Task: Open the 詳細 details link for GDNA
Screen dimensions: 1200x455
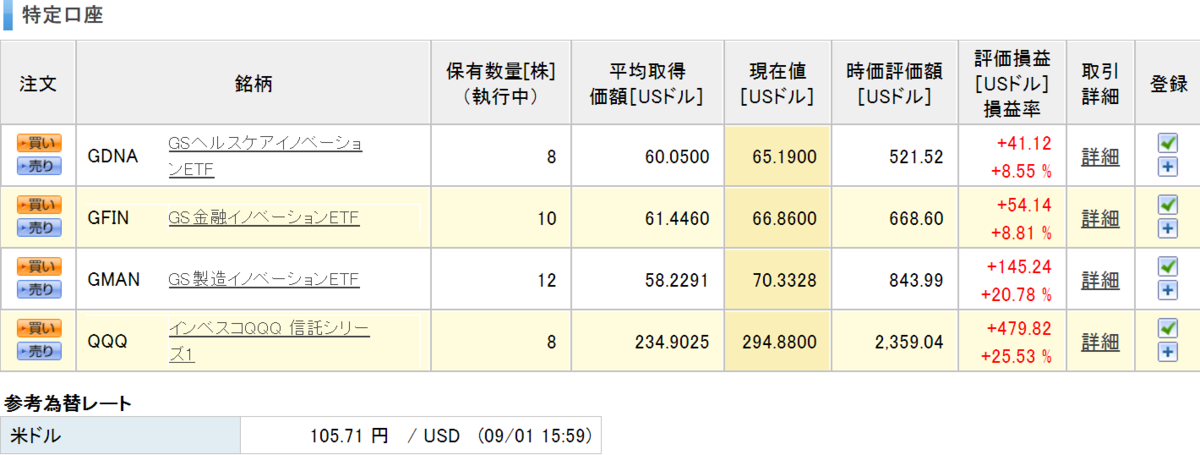Action: [x=1100, y=157]
